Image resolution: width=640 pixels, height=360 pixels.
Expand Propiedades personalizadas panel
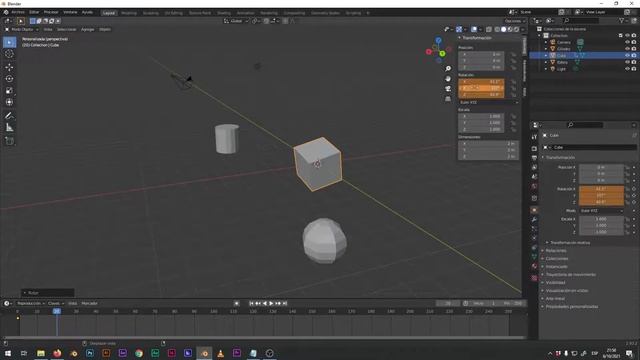(572, 307)
